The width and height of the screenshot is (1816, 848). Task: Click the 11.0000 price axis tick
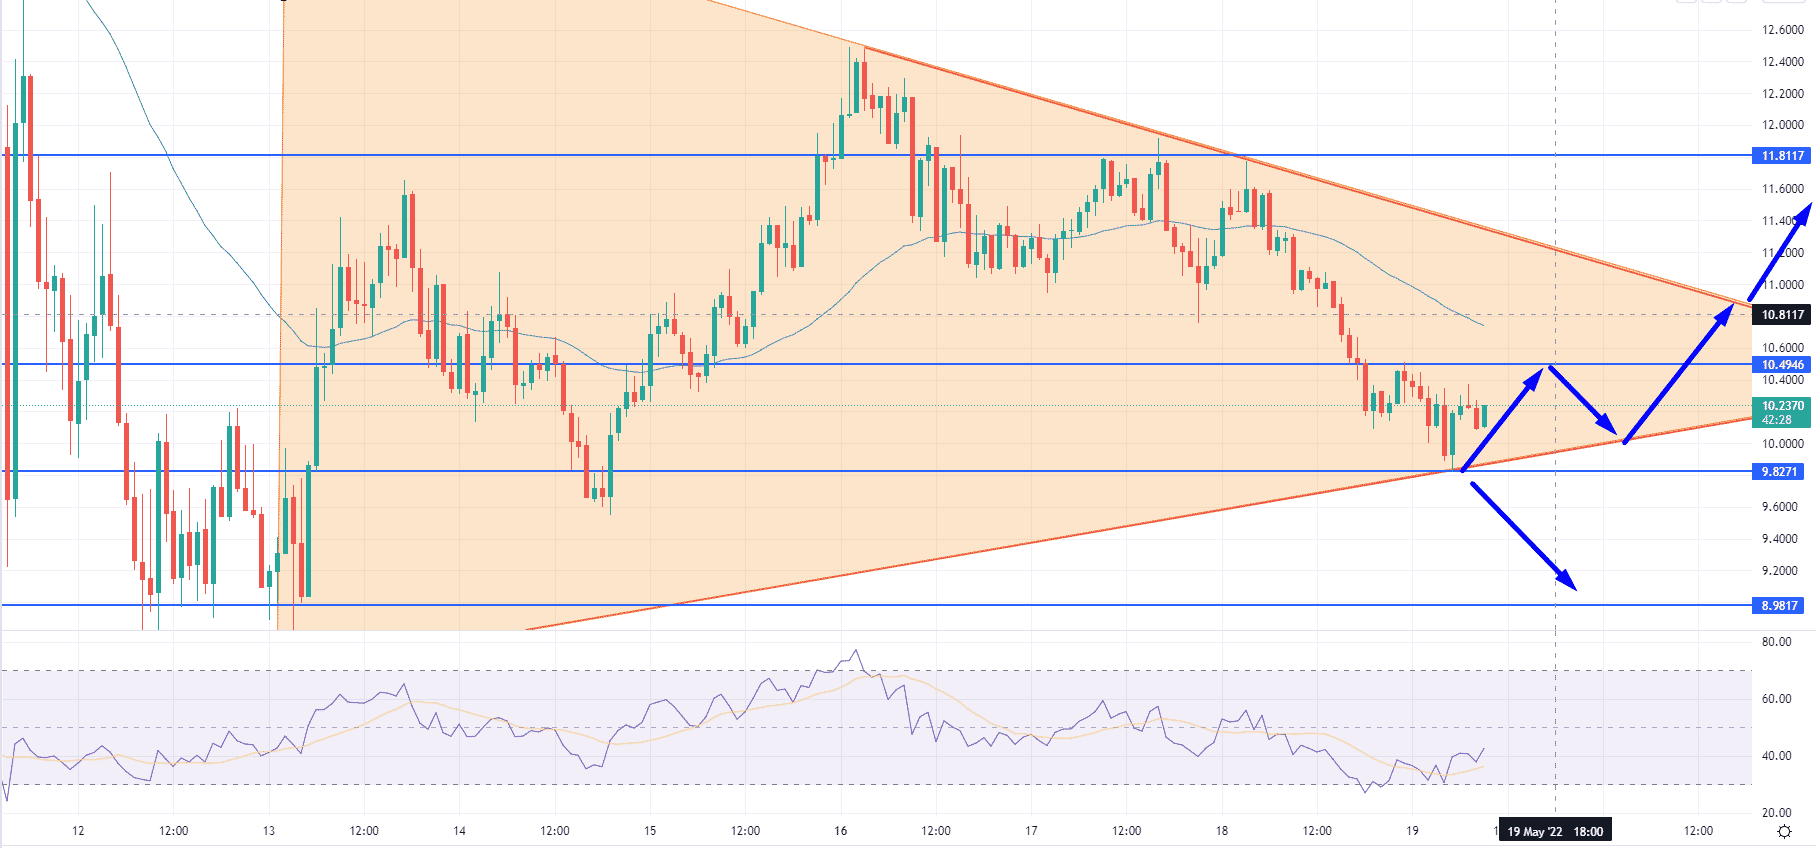click(1782, 285)
